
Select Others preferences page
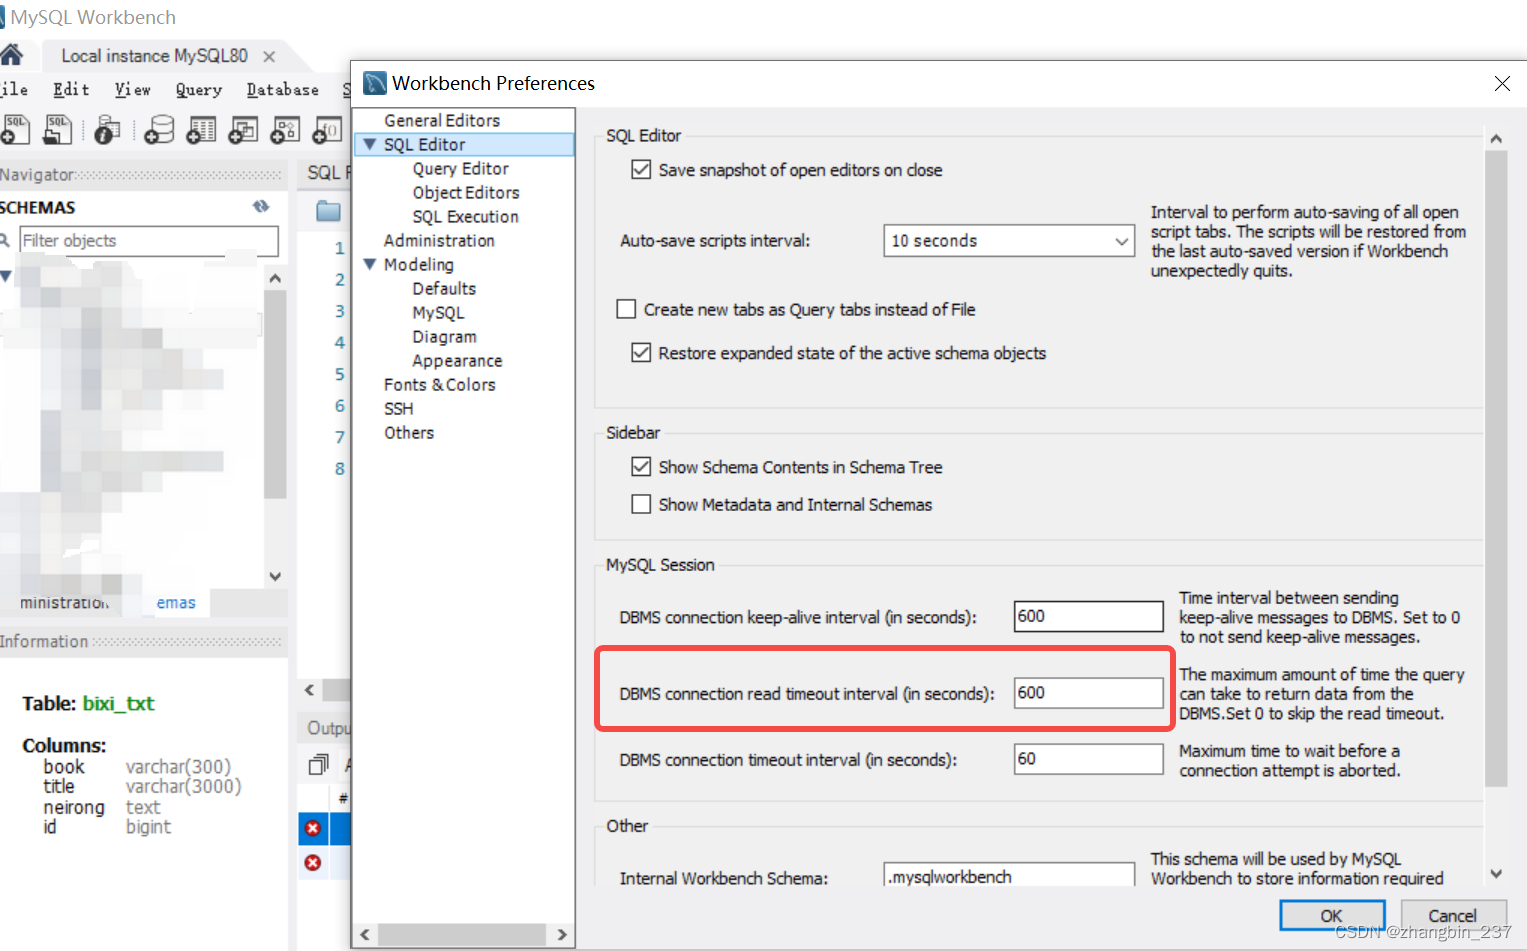pos(409,432)
